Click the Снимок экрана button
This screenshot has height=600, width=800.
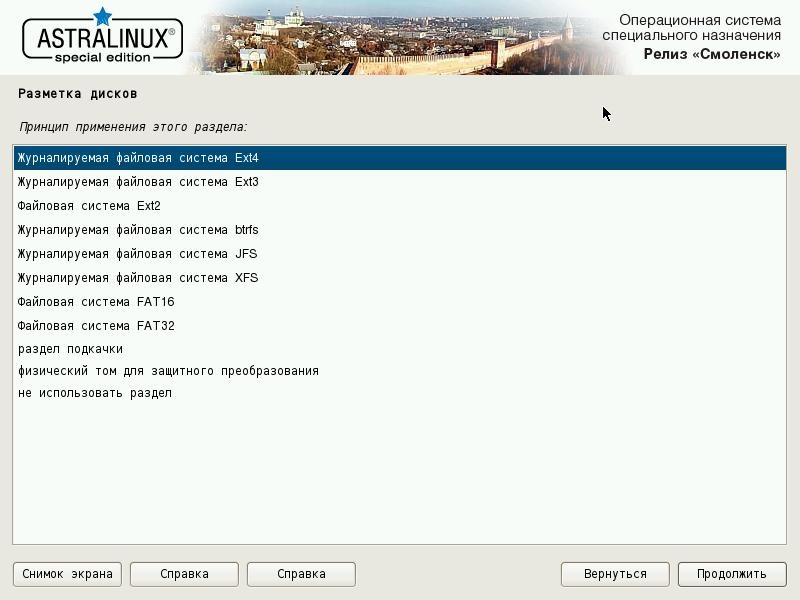tap(67, 574)
